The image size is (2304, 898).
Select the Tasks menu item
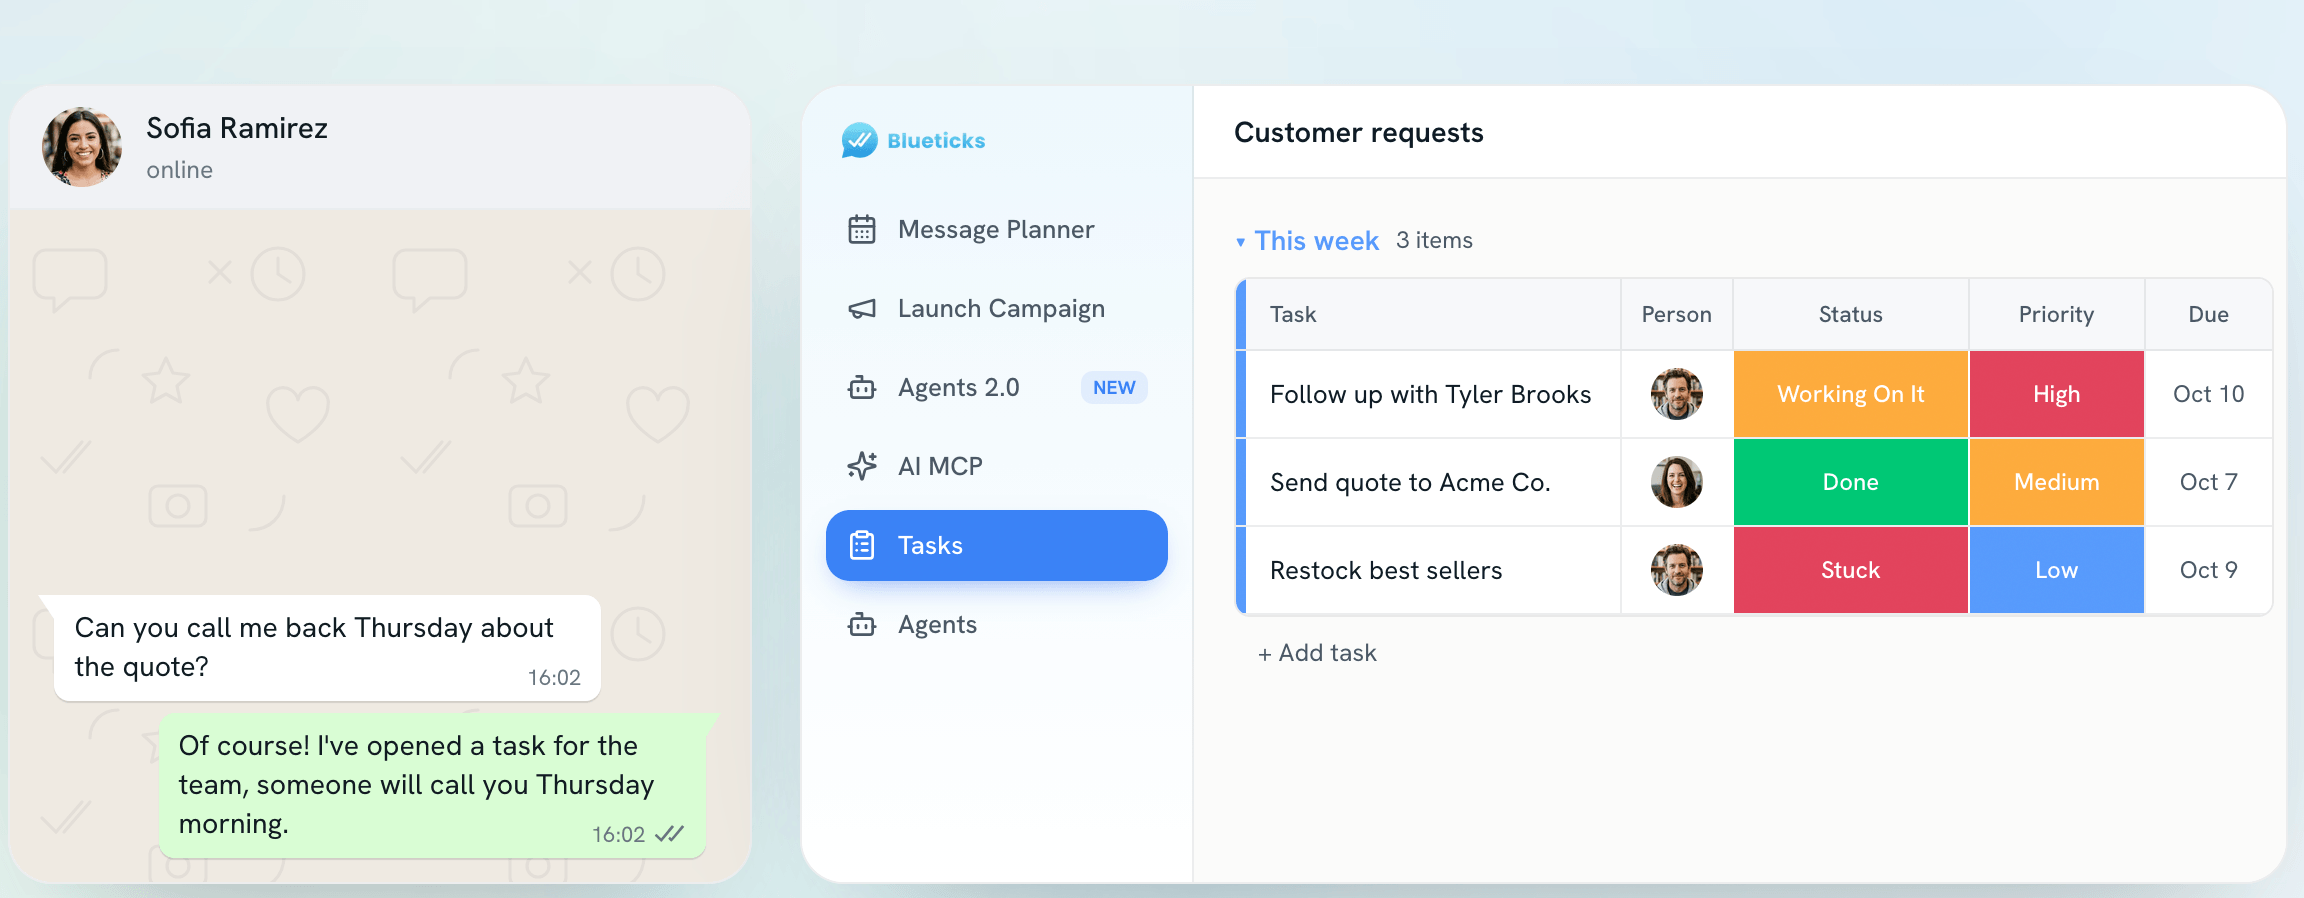point(997,545)
